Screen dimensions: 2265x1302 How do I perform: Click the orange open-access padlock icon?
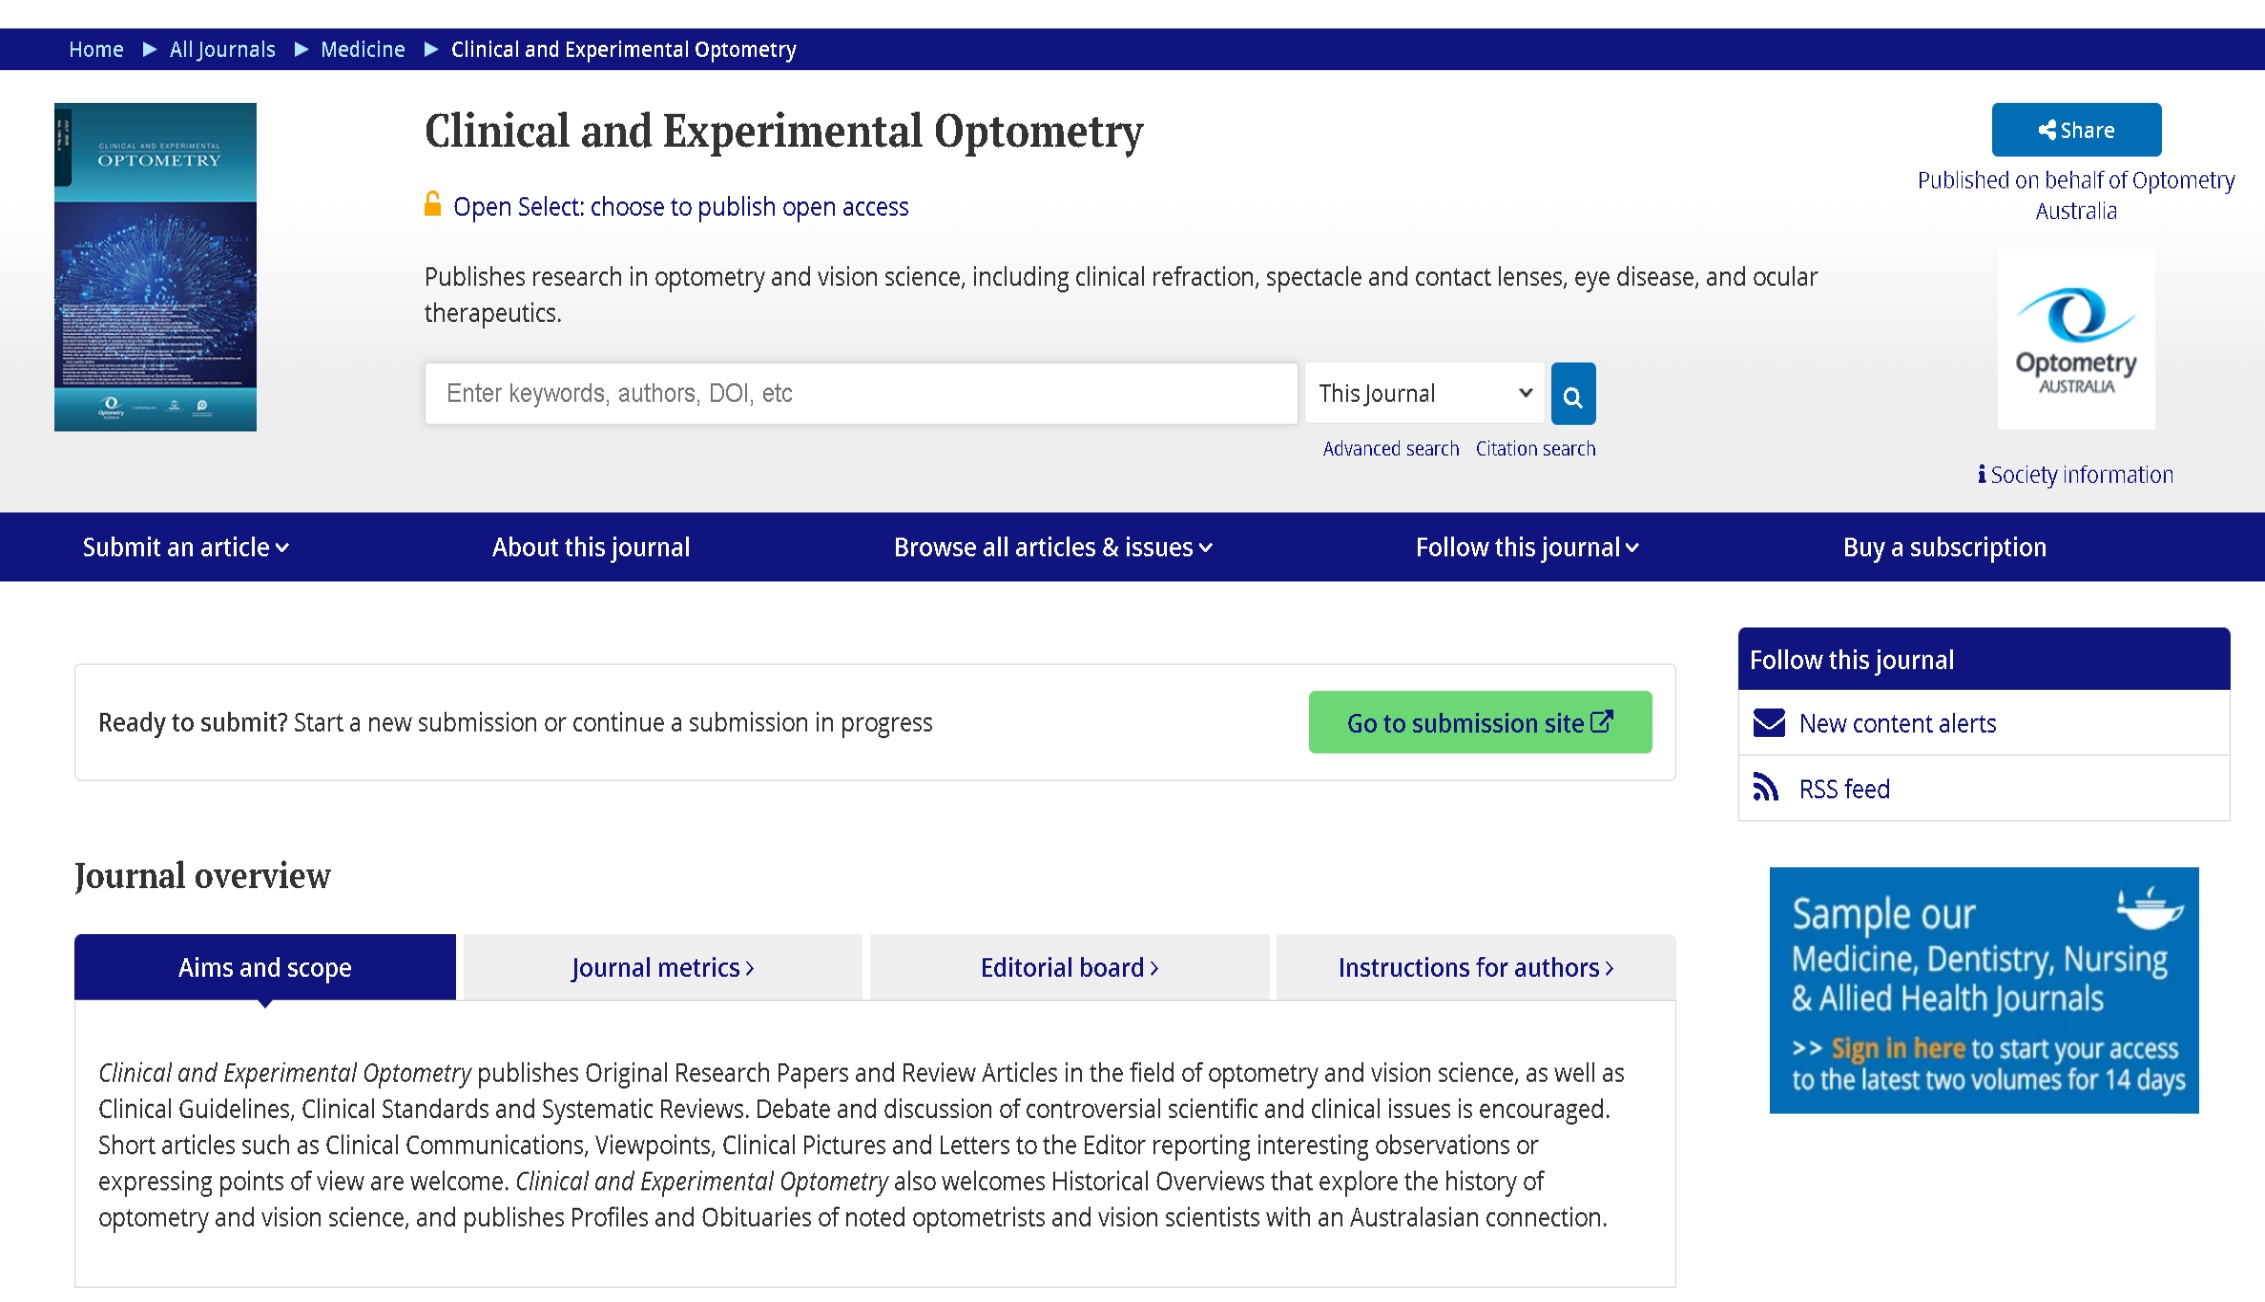click(433, 204)
